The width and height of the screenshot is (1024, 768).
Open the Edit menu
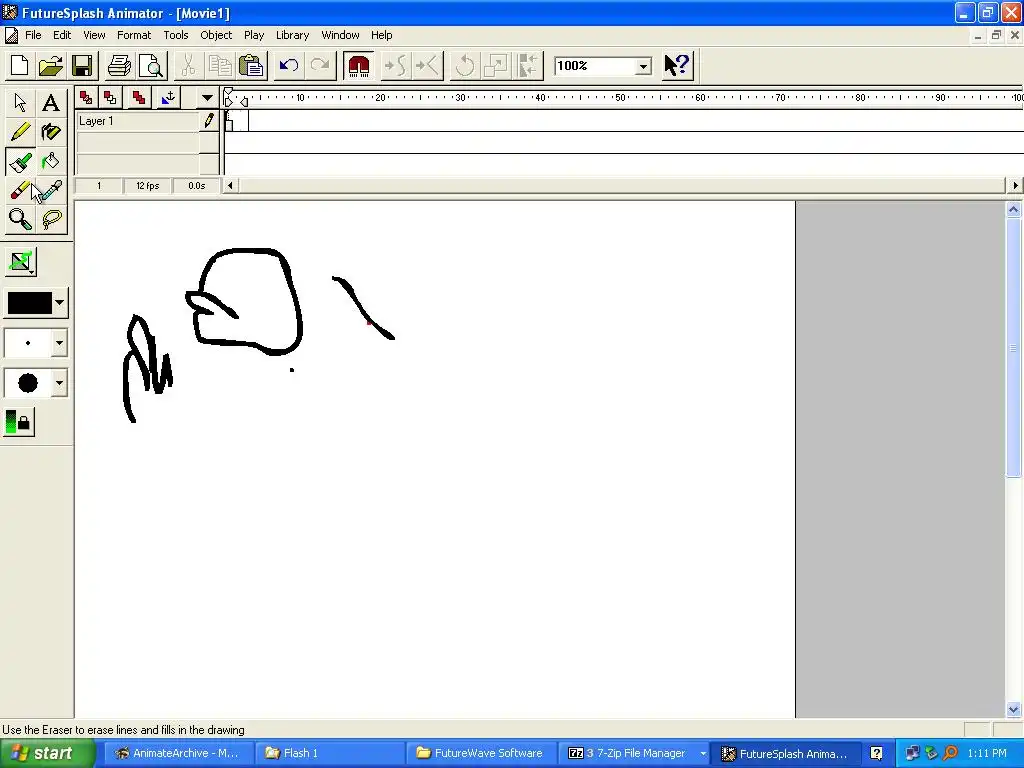(62, 35)
